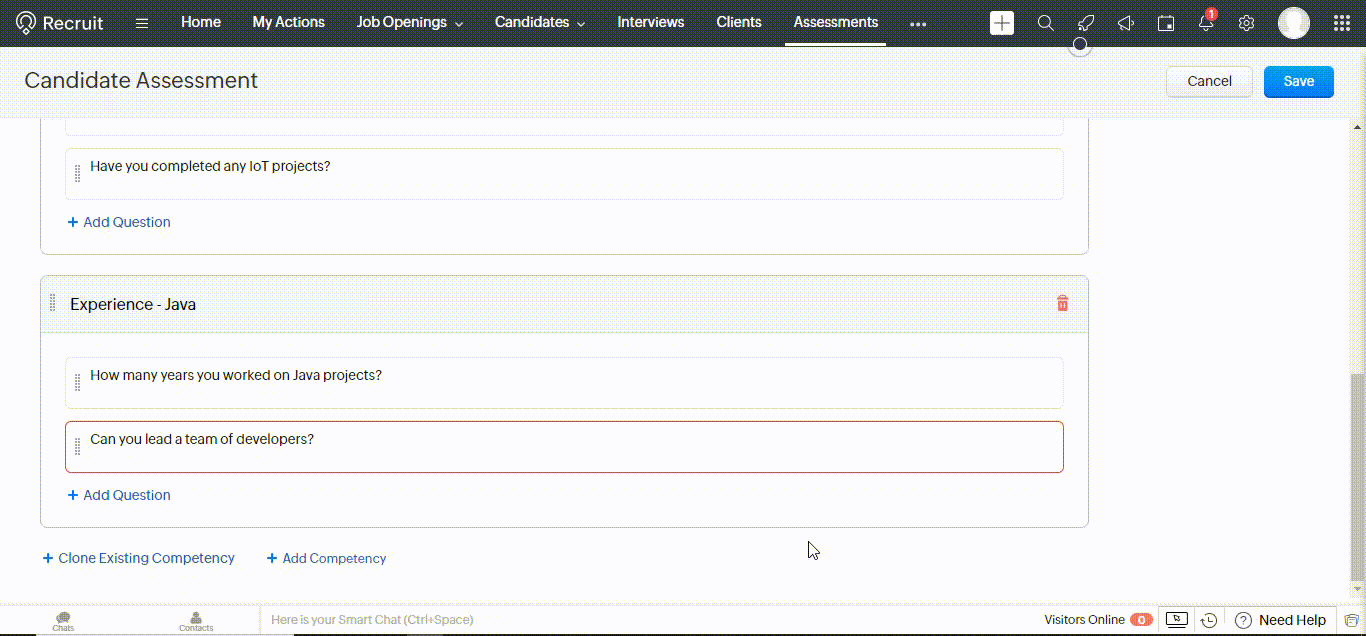Click the quick-create plus icon in header
This screenshot has height=636, width=1366.
[1001, 23]
